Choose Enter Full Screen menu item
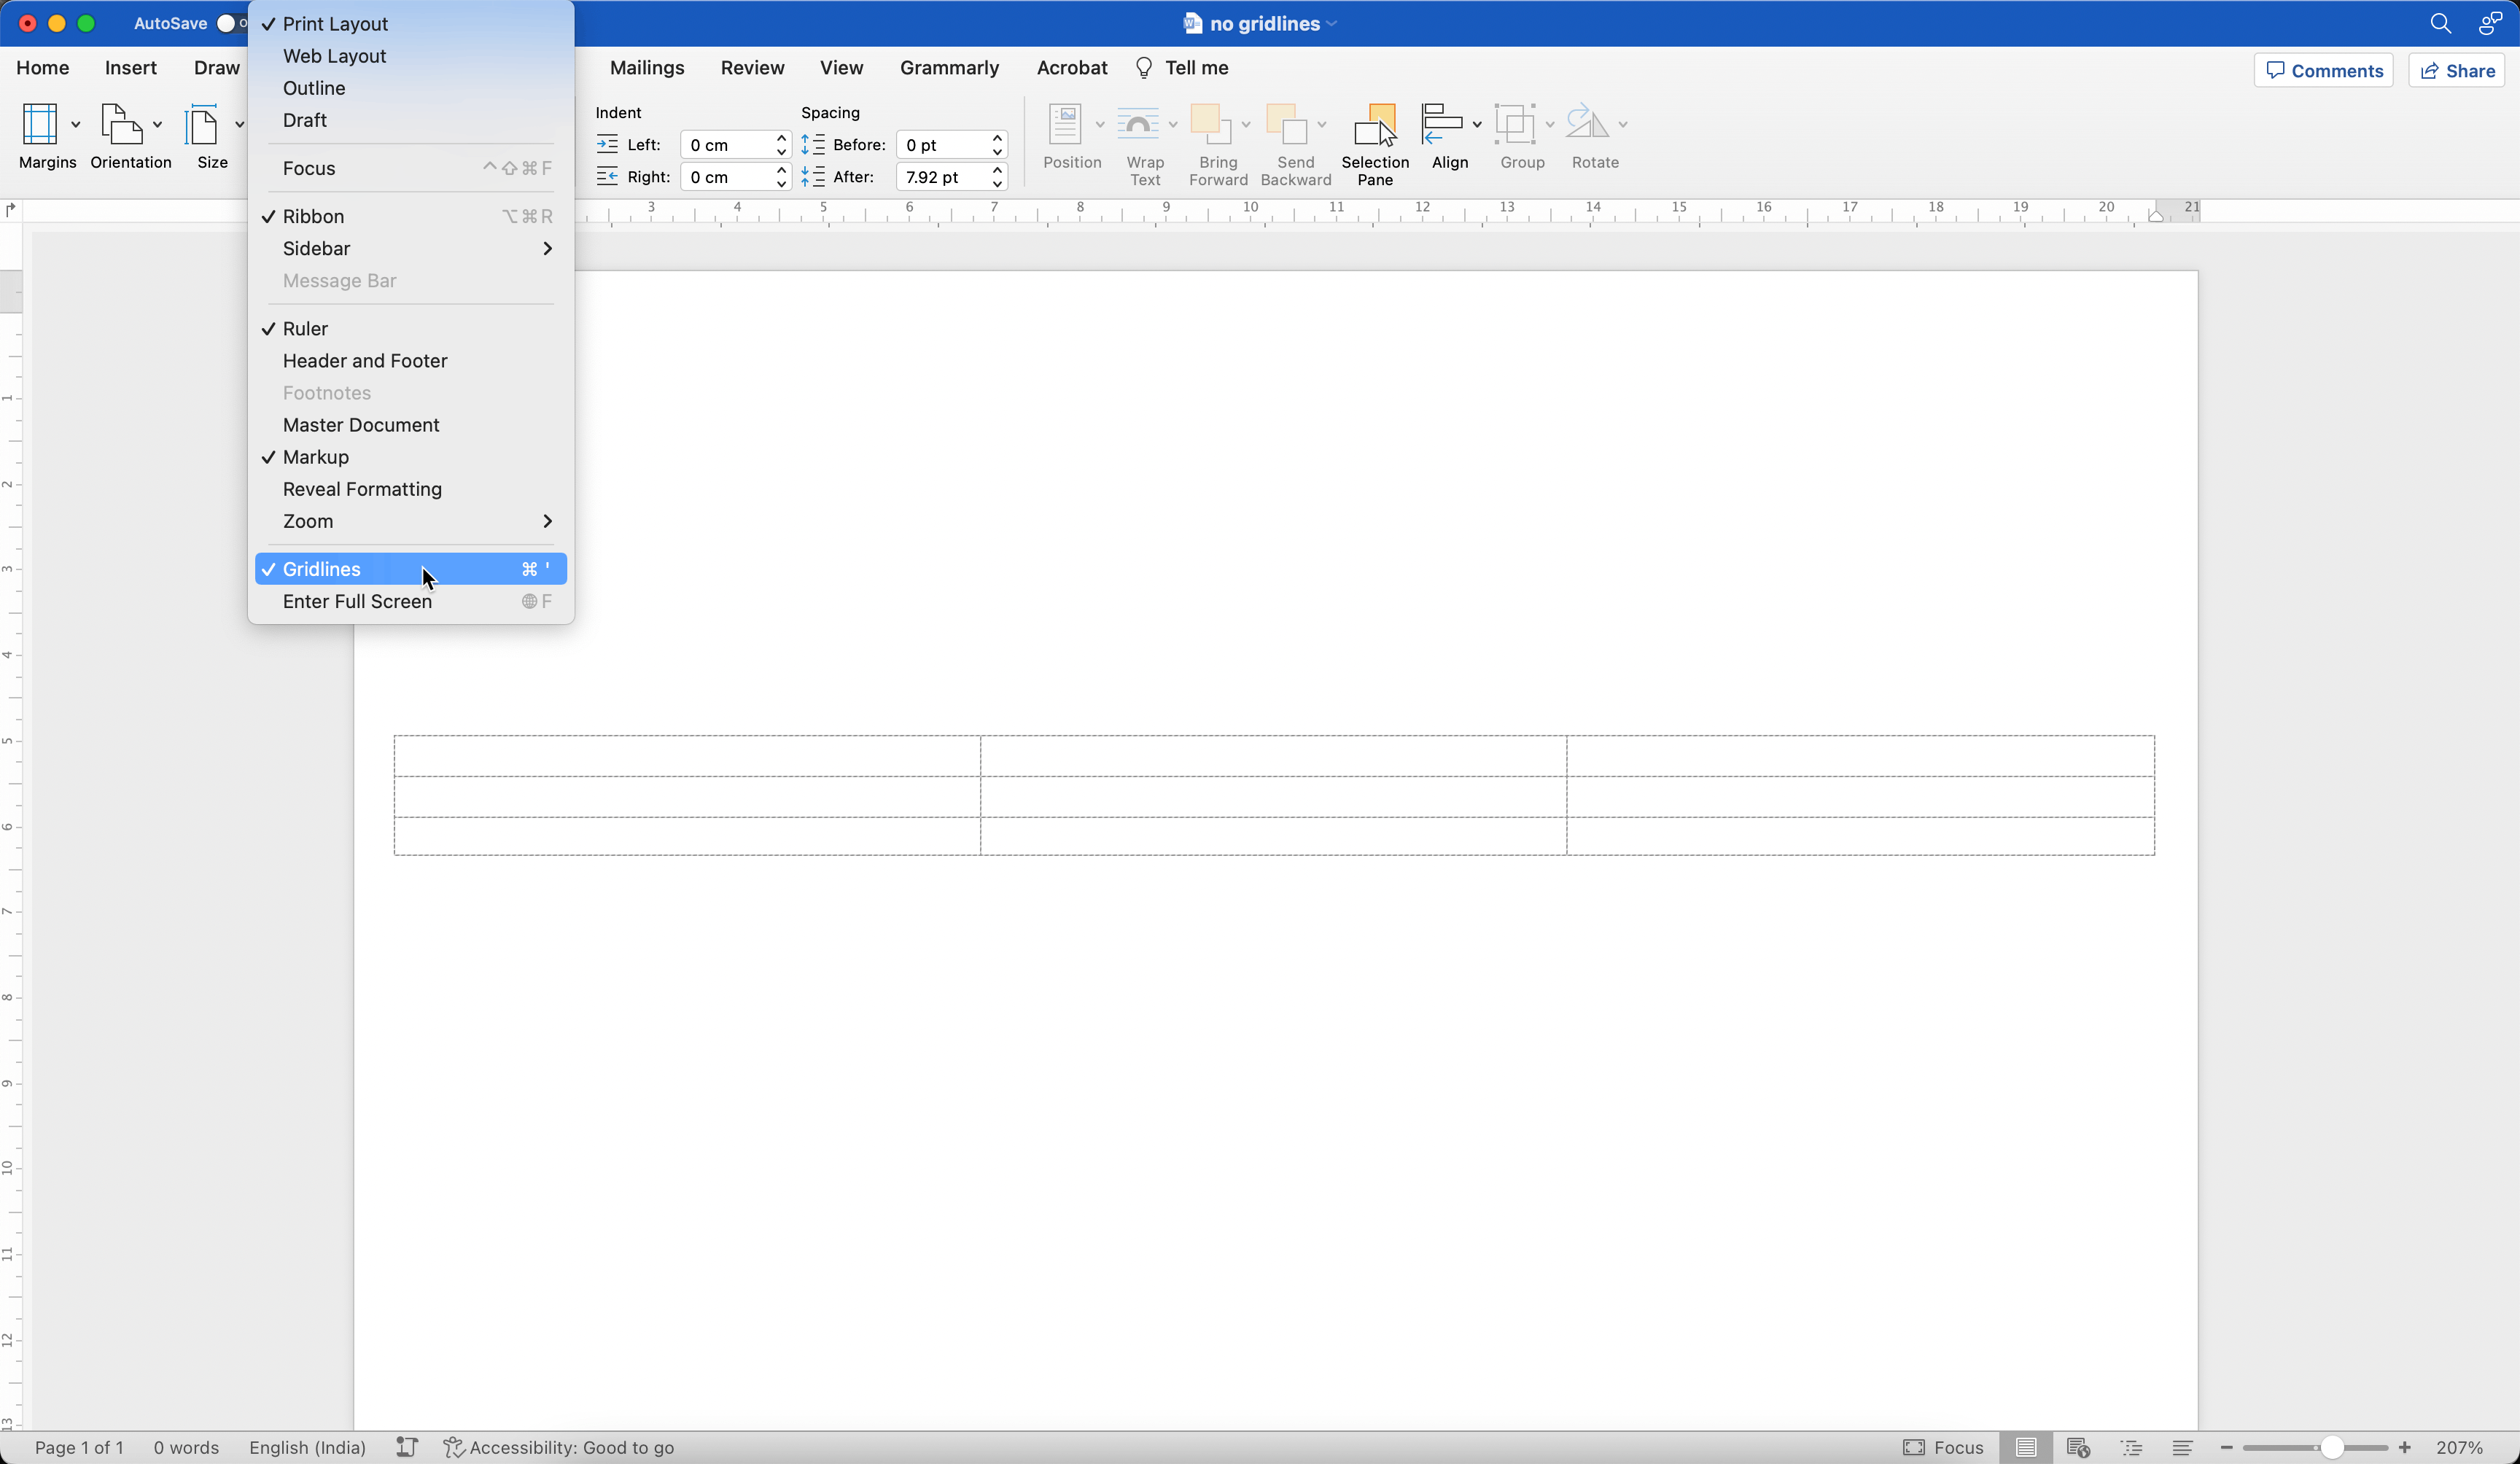The height and width of the screenshot is (1464, 2520). click(411, 601)
